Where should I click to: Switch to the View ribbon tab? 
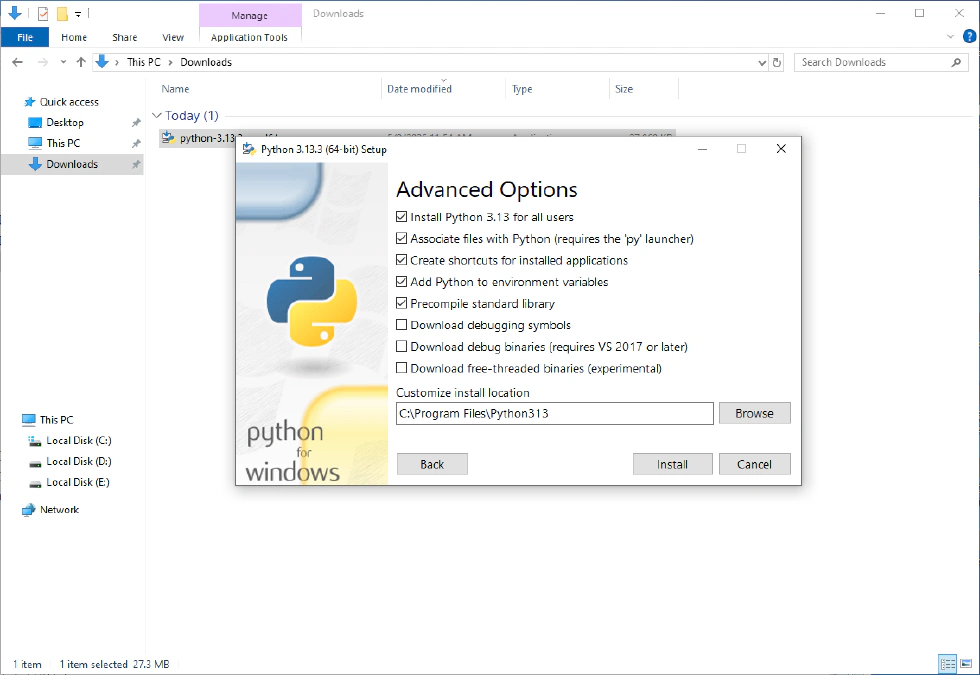pyautogui.click(x=173, y=37)
